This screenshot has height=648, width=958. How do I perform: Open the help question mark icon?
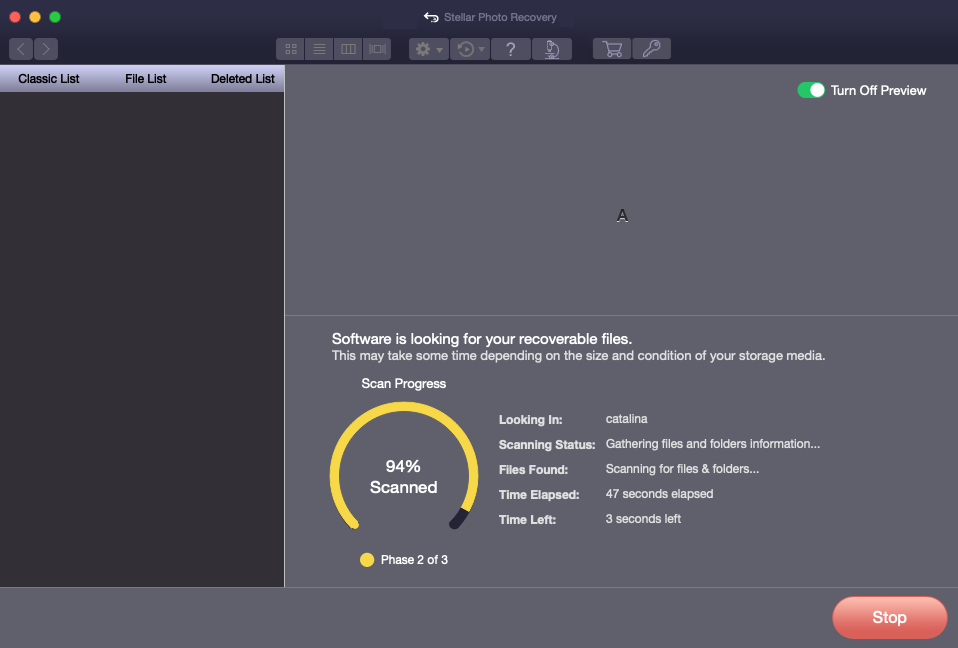[511, 49]
